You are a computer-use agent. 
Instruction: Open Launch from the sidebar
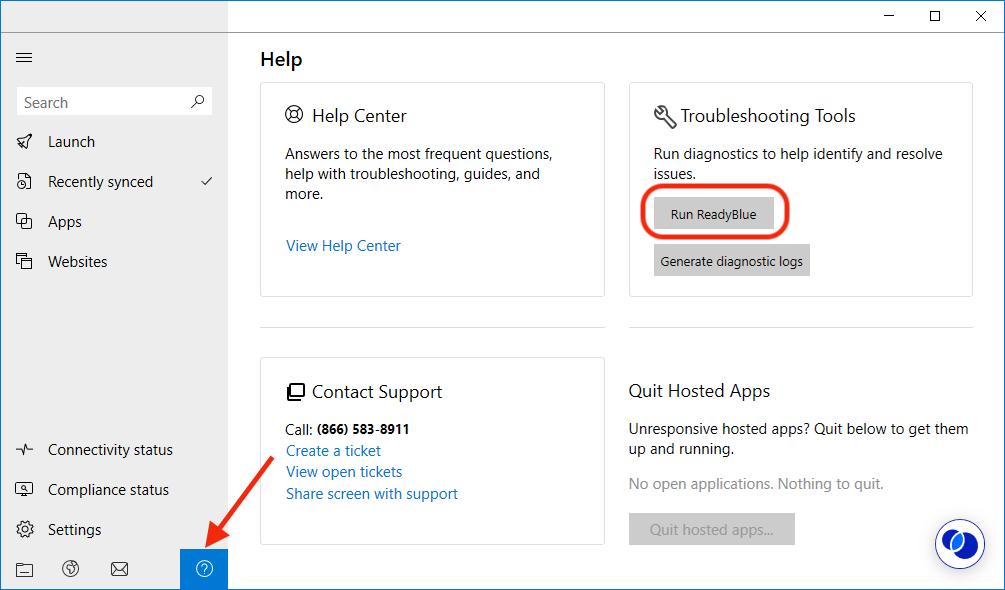72,142
